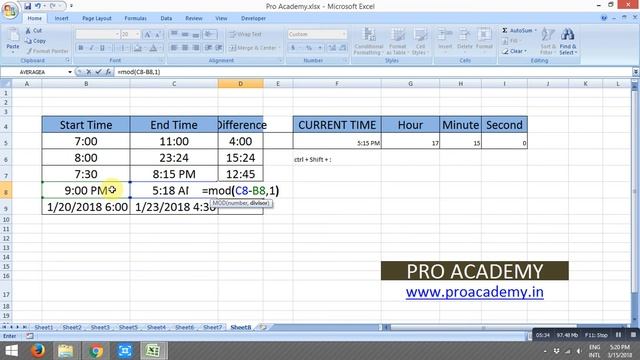Image resolution: width=640 pixels, height=360 pixels.
Task: Click the Clear eraser icon
Action: tap(505, 51)
